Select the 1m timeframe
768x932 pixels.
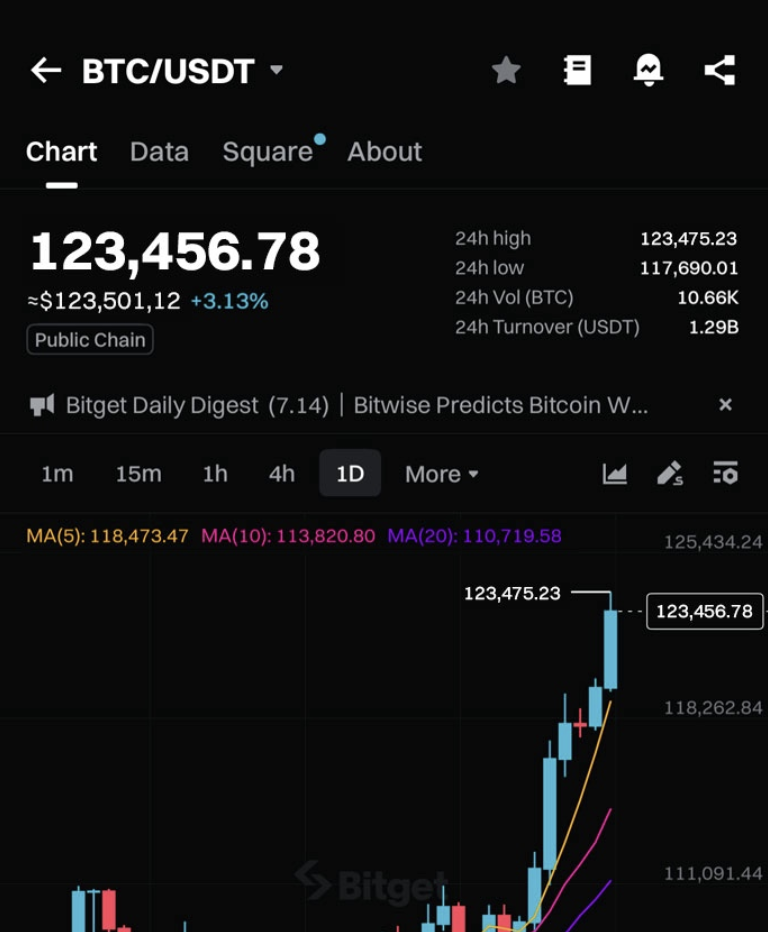click(x=57, y=474)
